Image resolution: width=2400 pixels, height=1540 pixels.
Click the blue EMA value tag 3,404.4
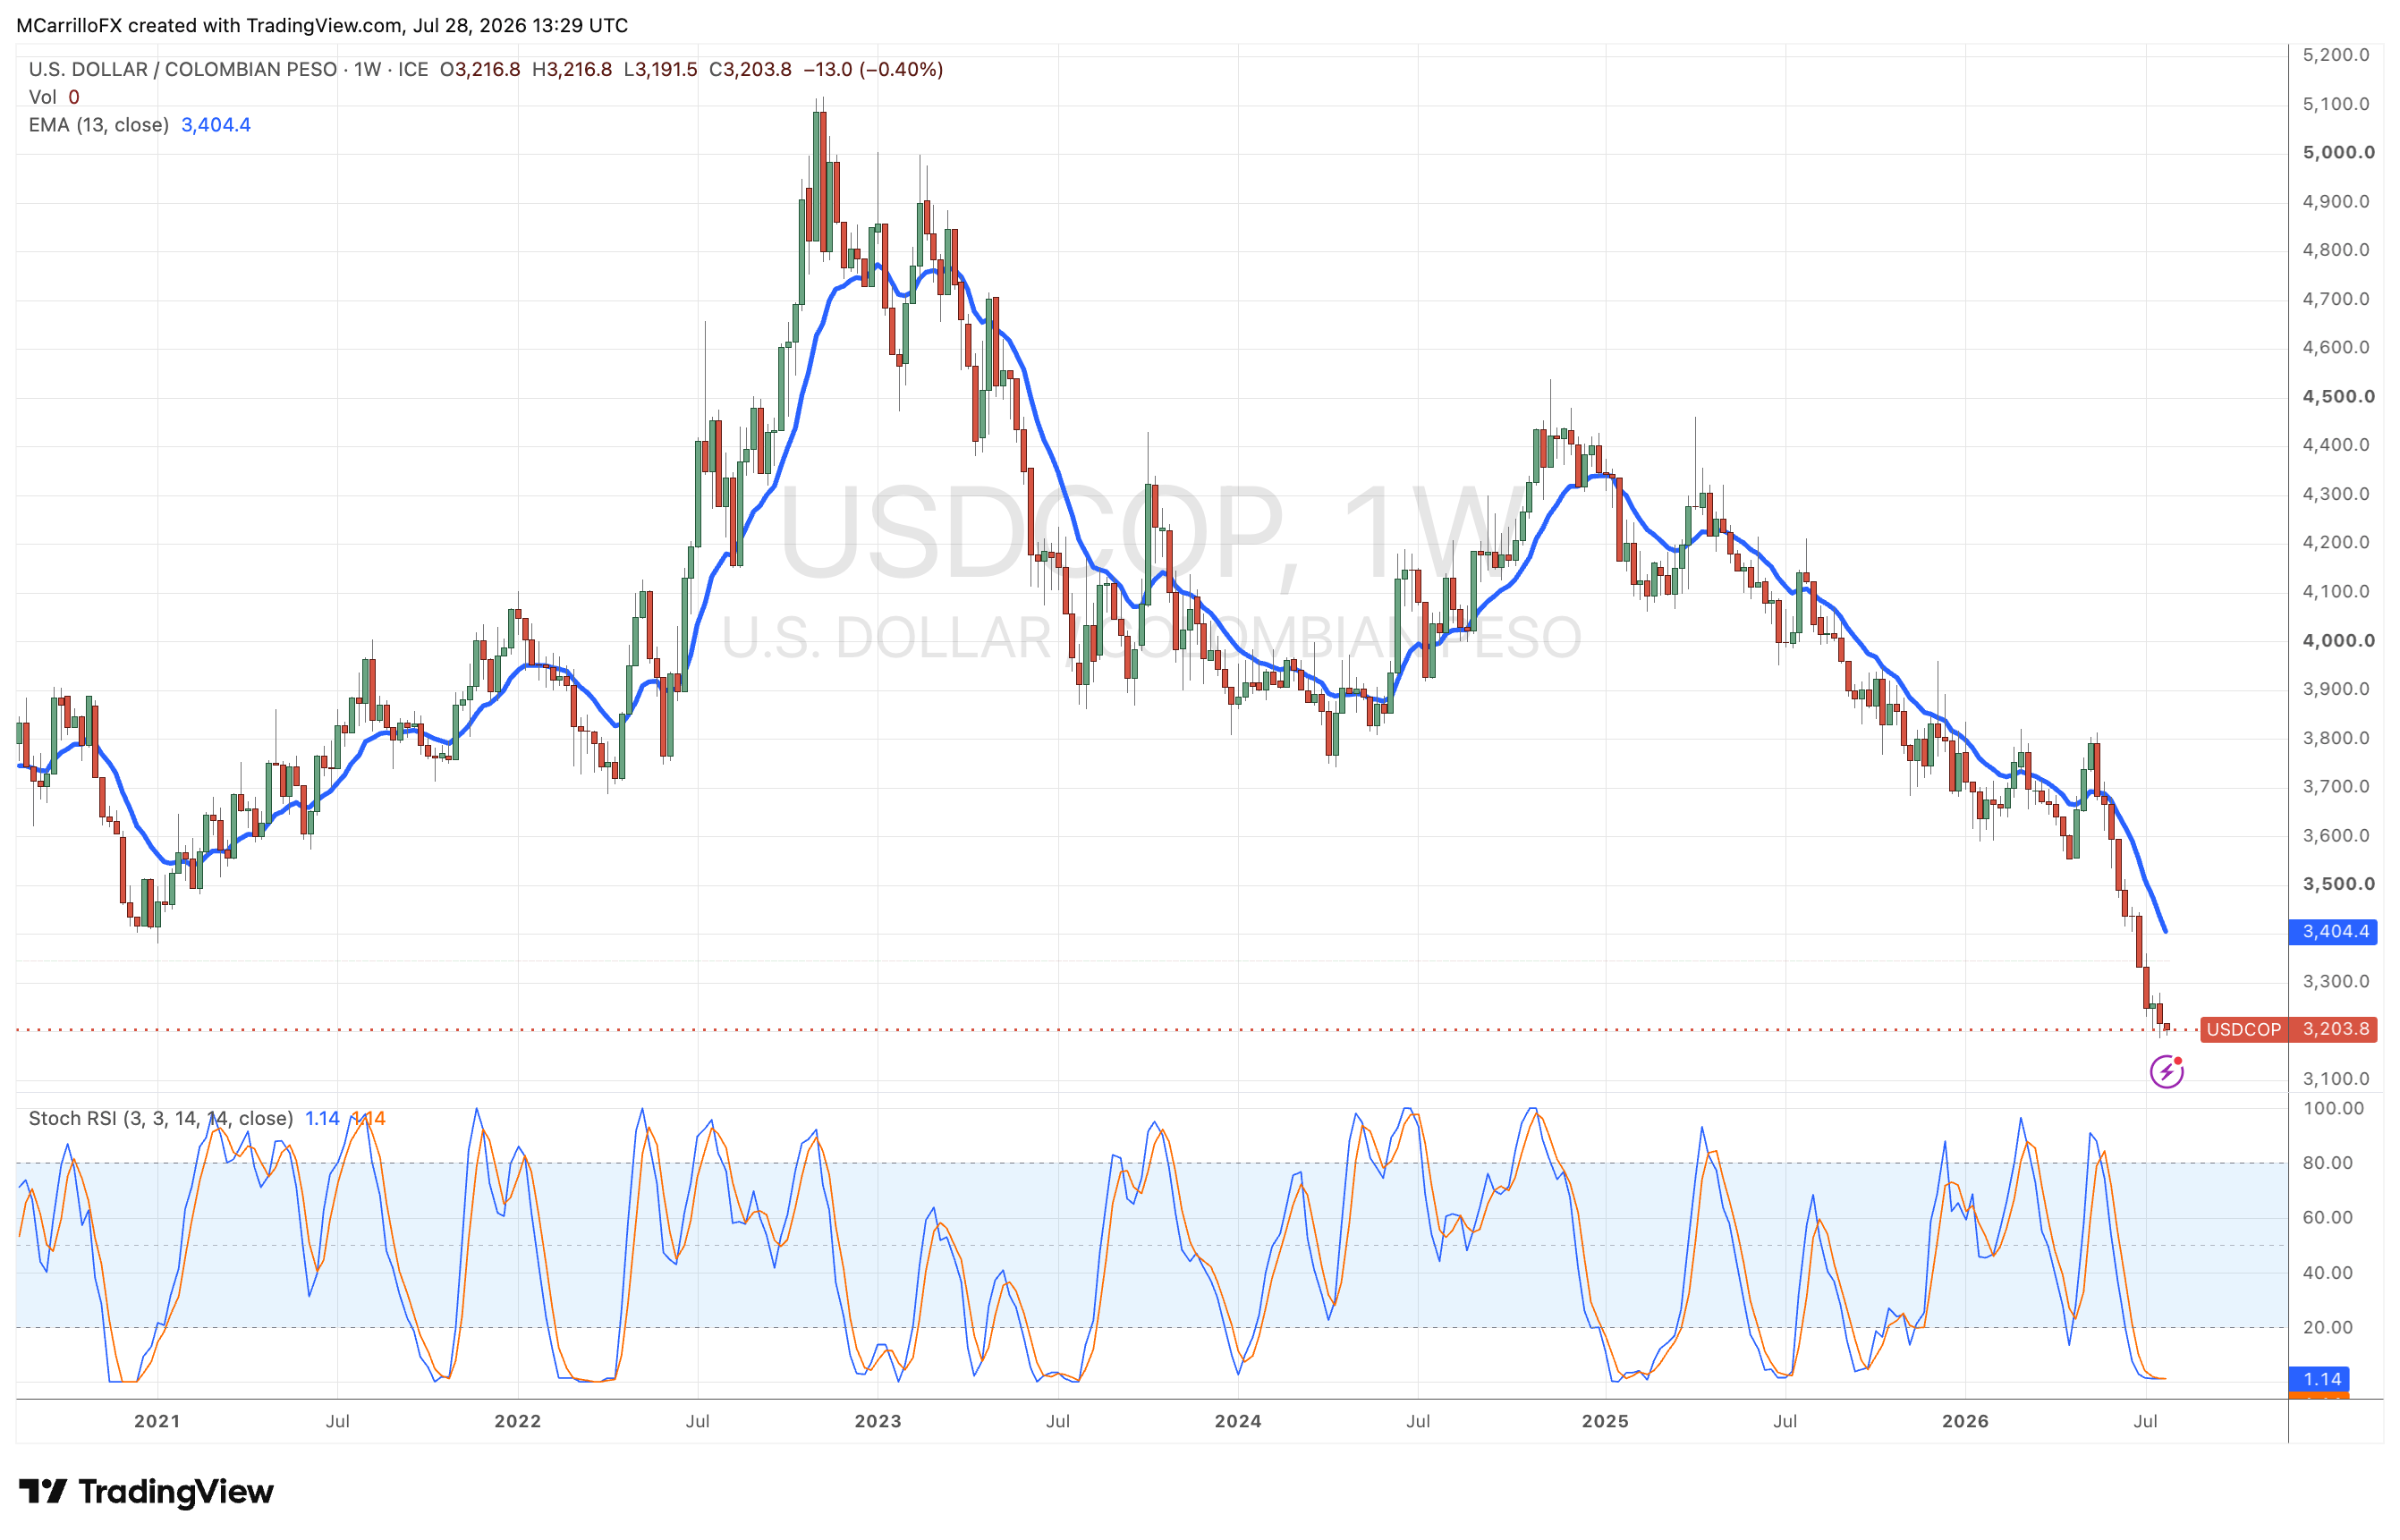2333,931
